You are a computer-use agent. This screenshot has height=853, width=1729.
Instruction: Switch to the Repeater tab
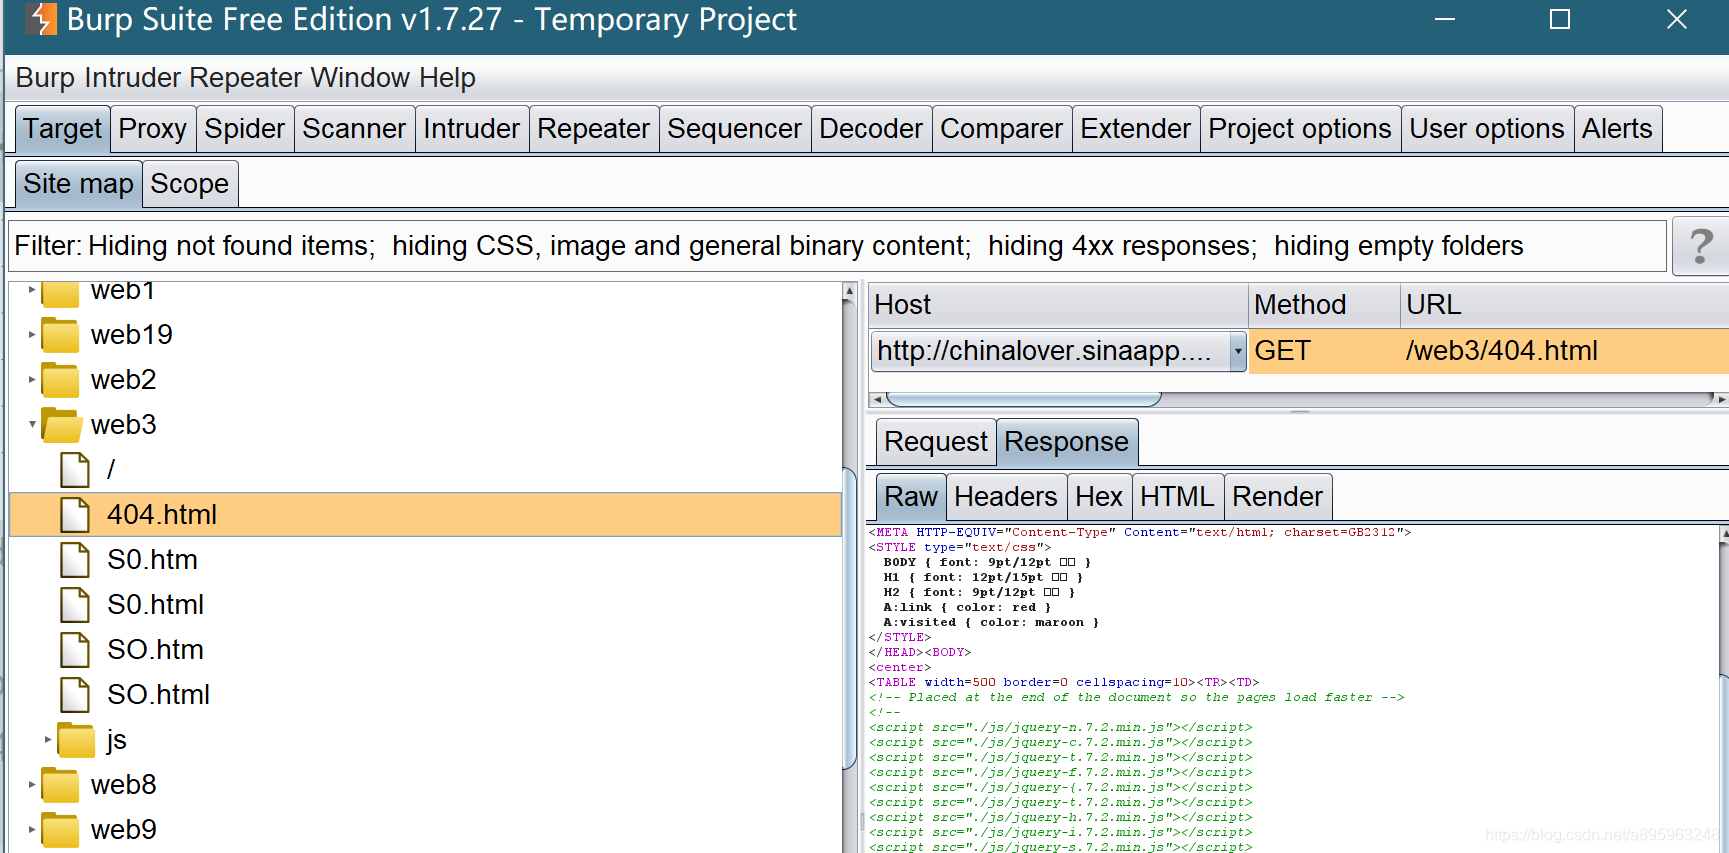pyautogui.click(x=594, y=129)
